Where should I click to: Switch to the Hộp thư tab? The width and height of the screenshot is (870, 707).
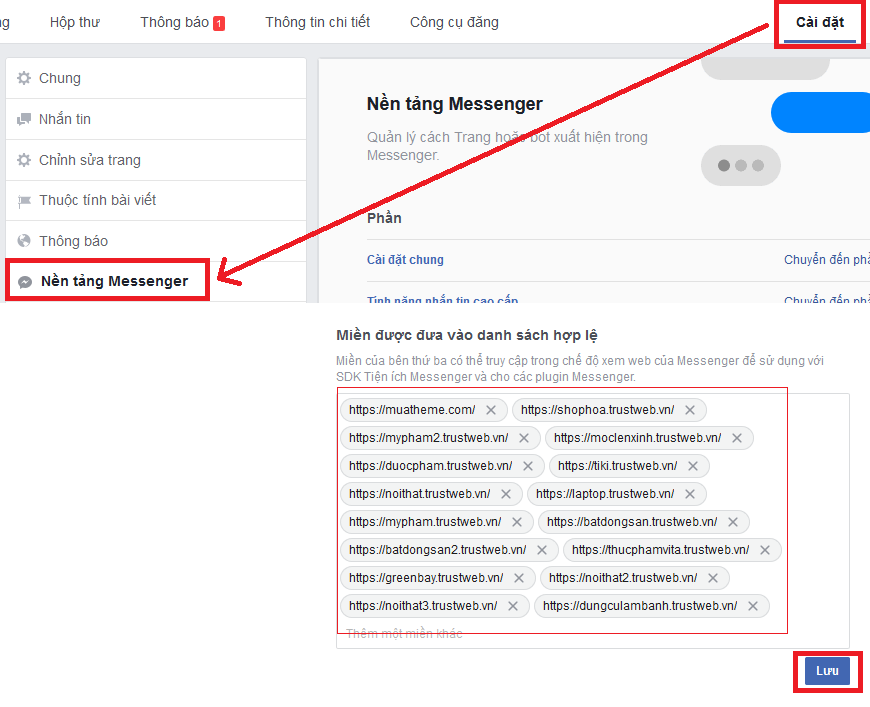tap(75, 21)
